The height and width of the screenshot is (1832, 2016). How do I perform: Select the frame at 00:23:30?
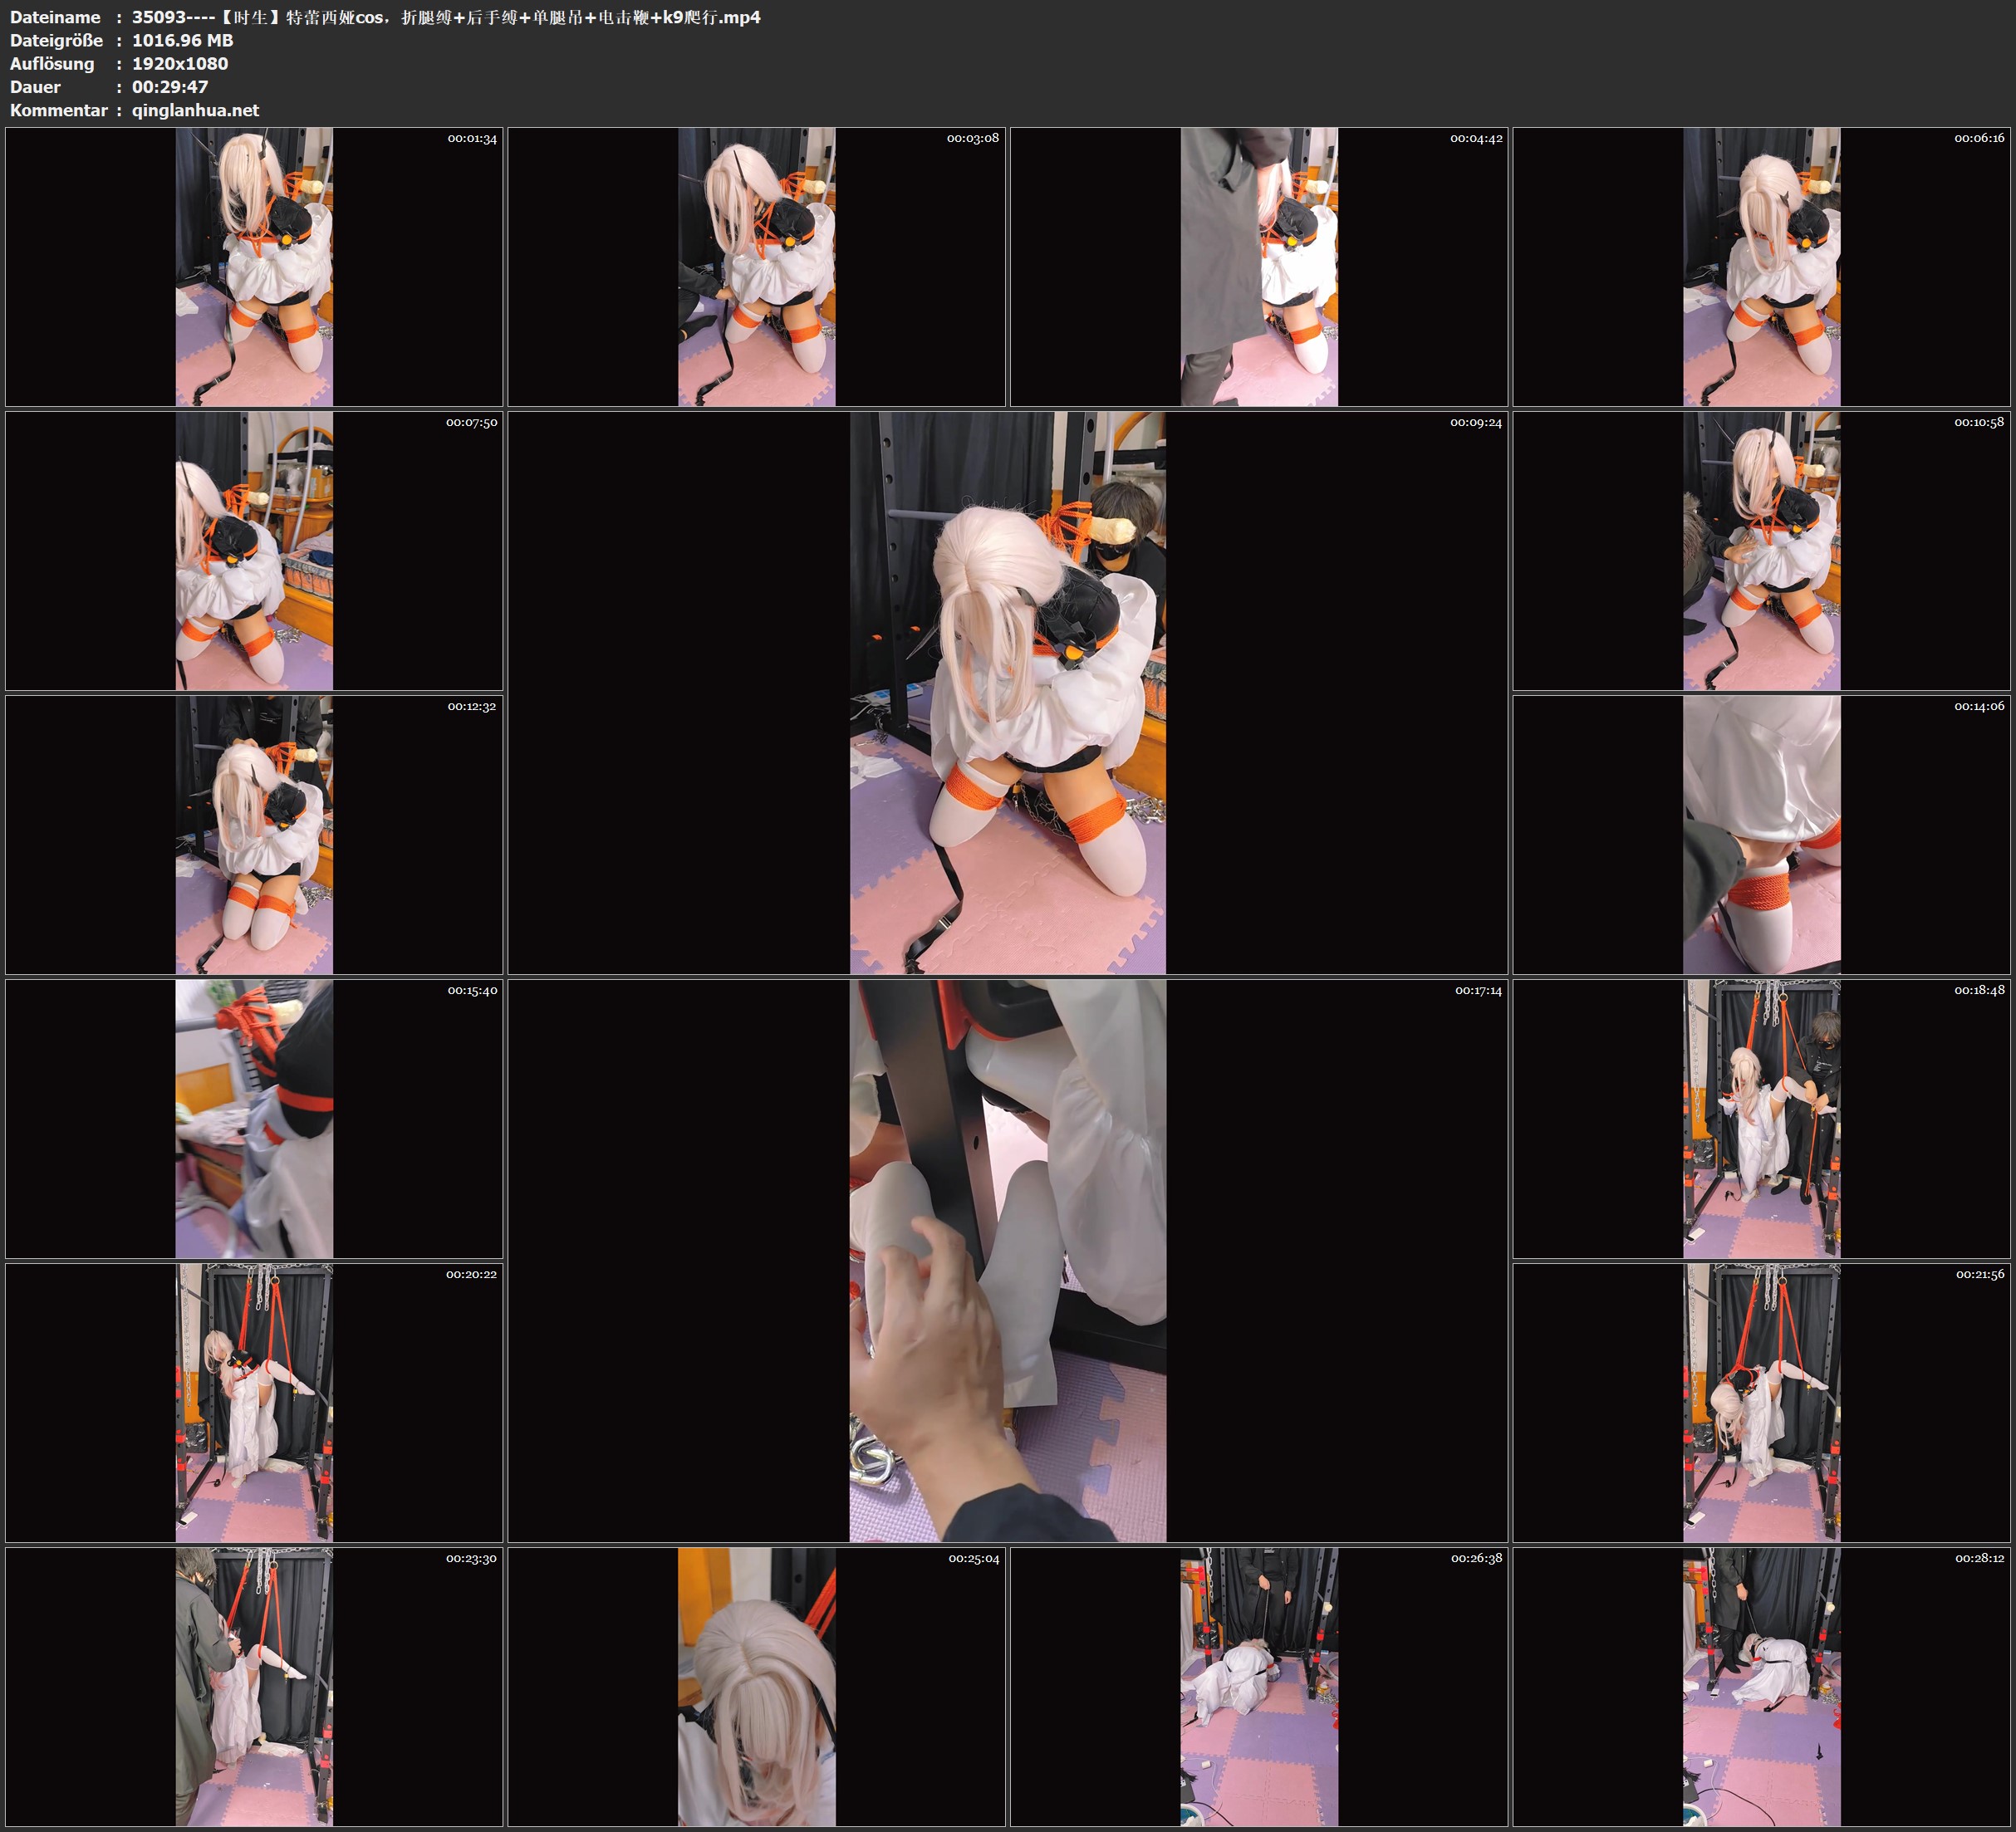[254, 1686]
